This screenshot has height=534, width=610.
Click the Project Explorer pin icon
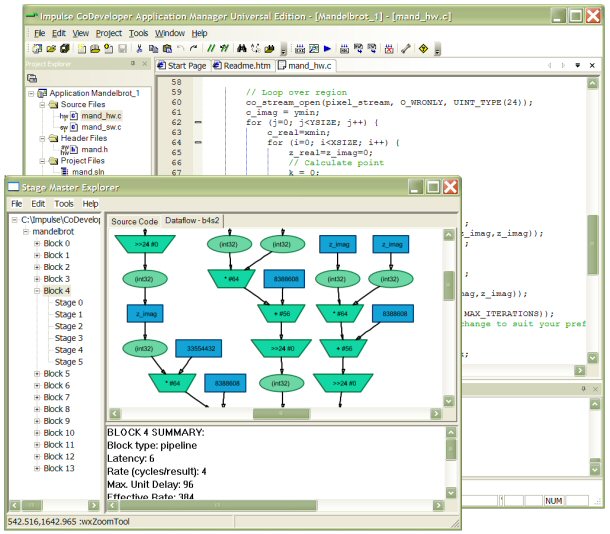tap(133, 63)
